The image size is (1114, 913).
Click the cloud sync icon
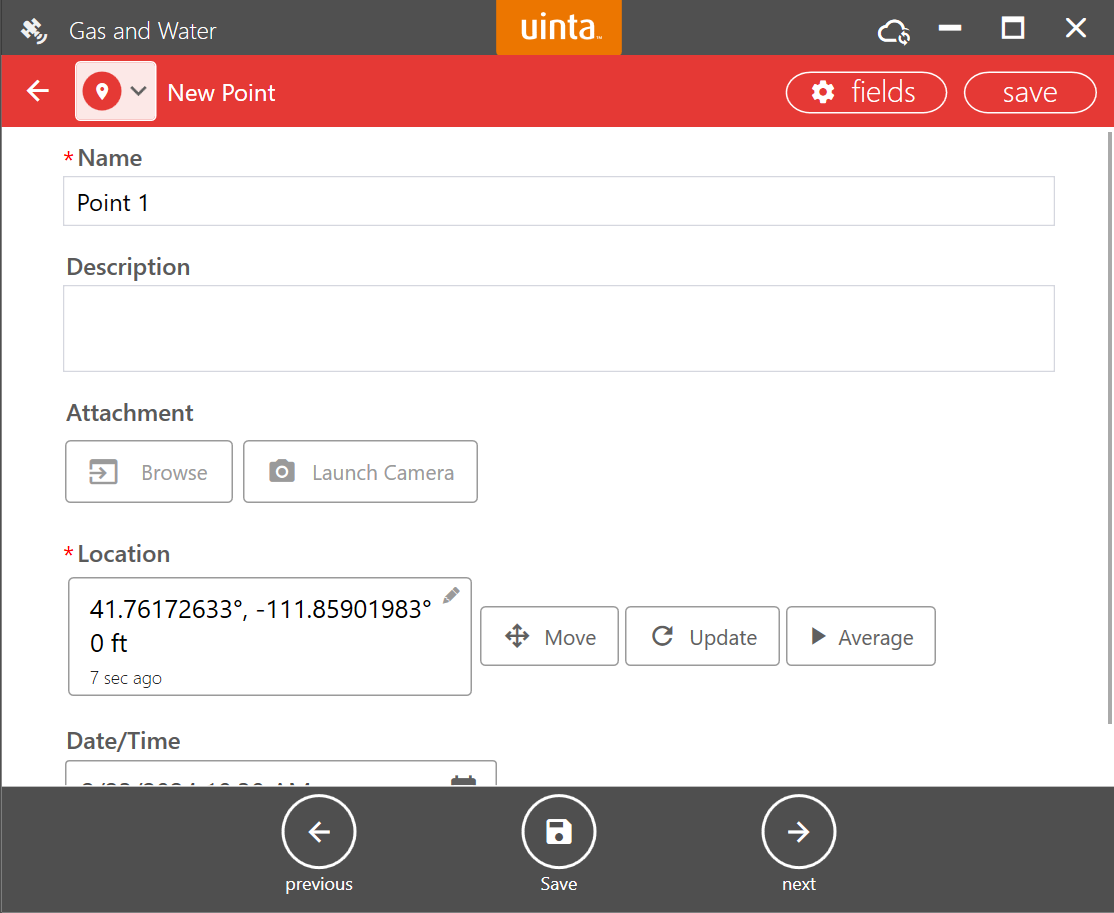pos(893,31)
